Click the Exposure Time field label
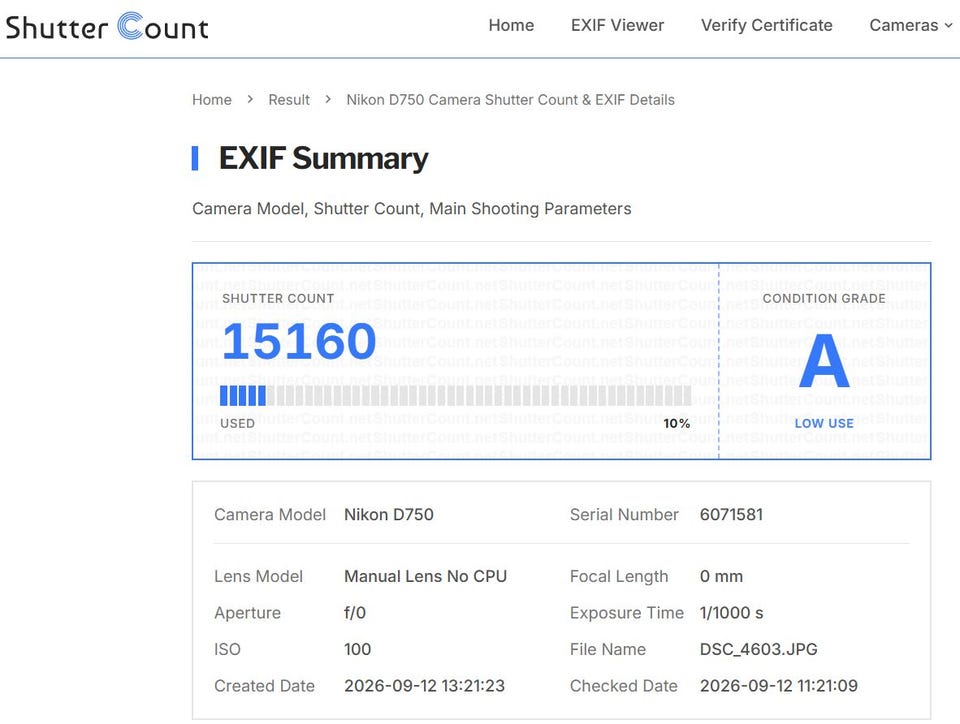Screen dimensions: 960x724 click(x=626, y=613)
